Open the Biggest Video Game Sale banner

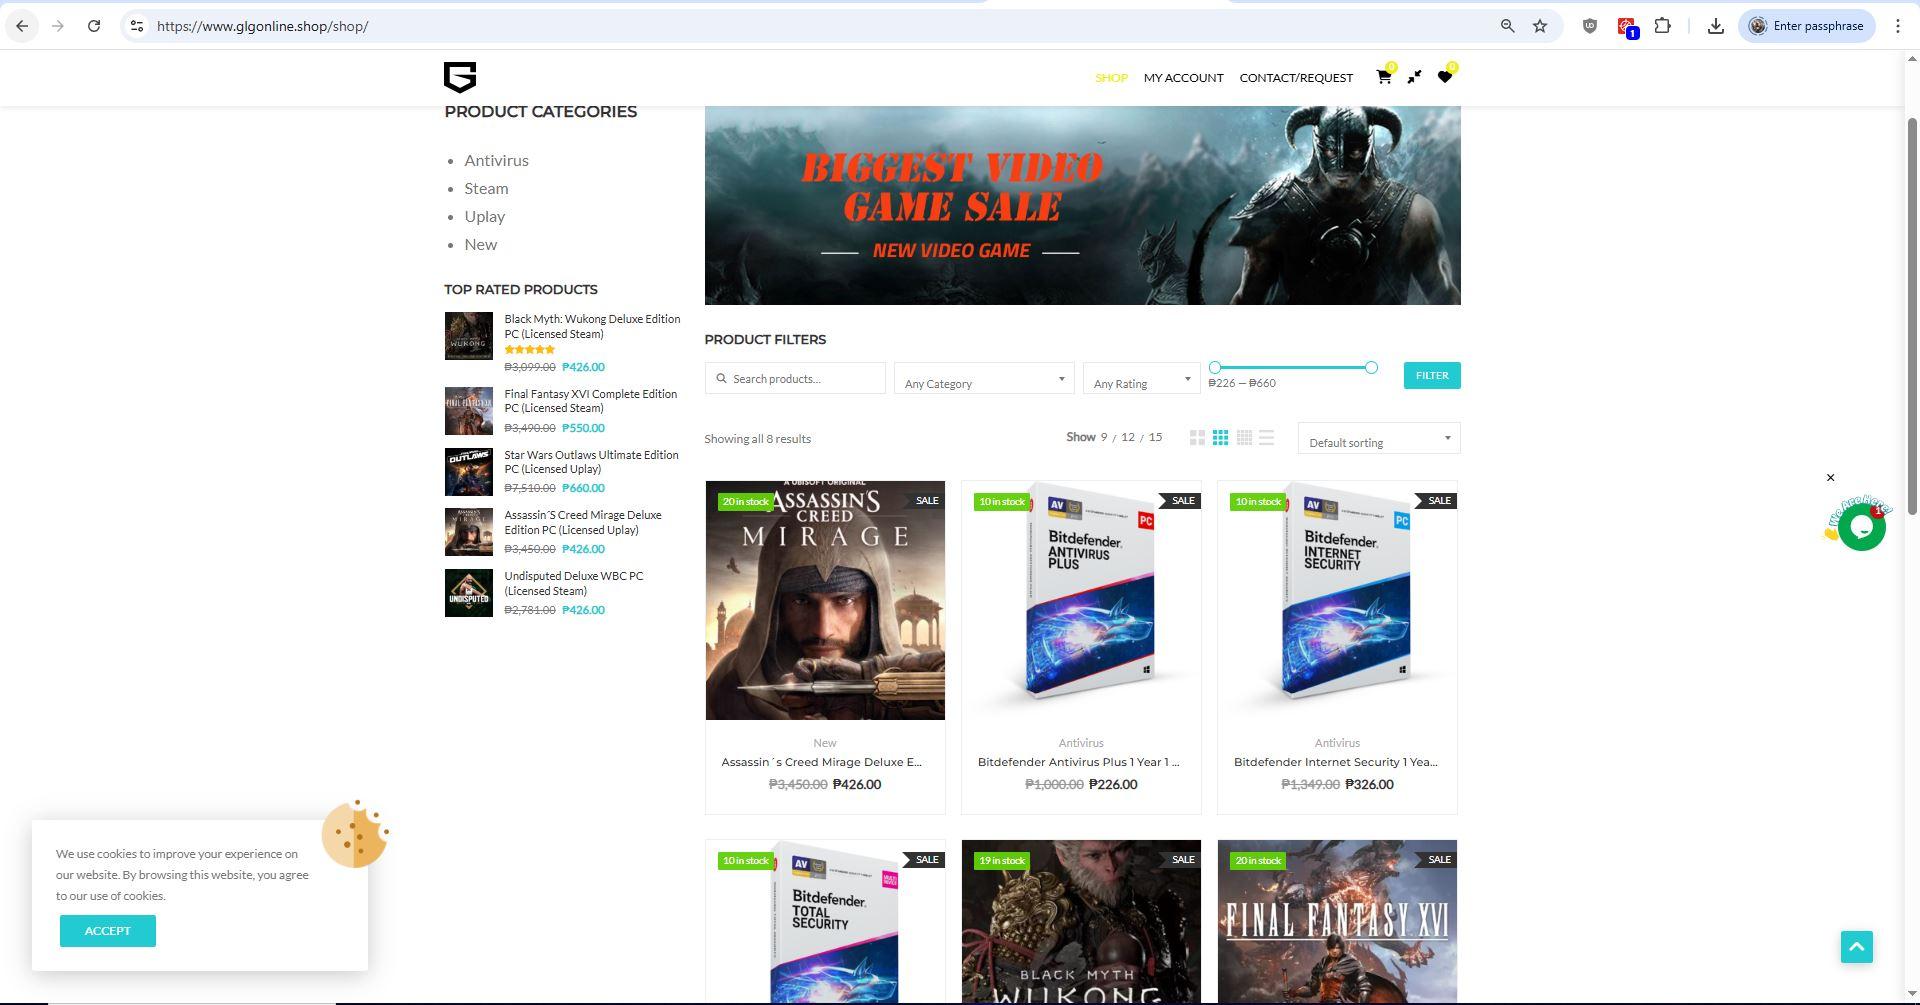pyautogui.click(x=1082, y=205)
